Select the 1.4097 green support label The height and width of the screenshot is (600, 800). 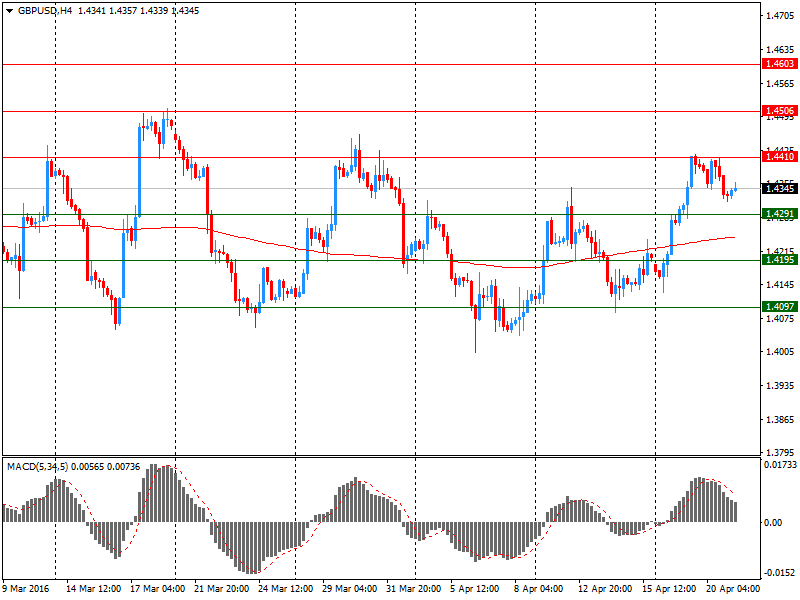pyautogui.click(x=780, y=307)
